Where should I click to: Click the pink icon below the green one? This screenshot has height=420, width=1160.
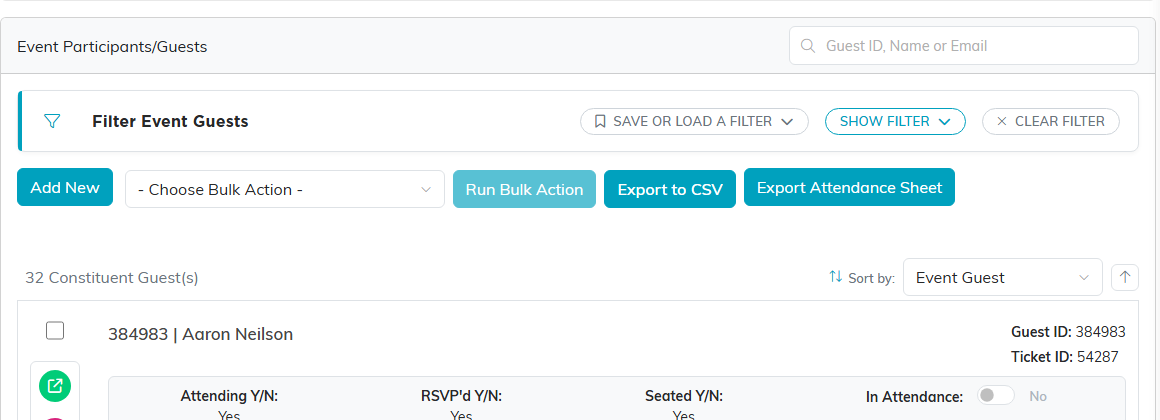[x=55, y=419]
